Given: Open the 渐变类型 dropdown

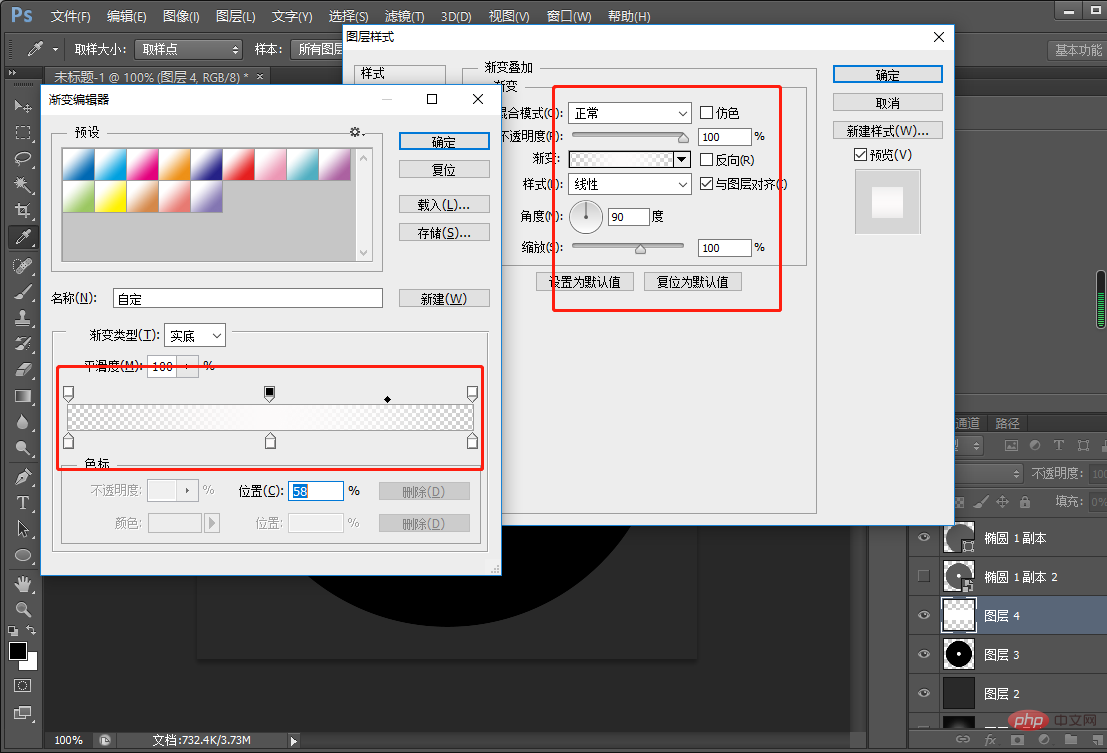Looking at the screenshot, I should pos(194,335).
